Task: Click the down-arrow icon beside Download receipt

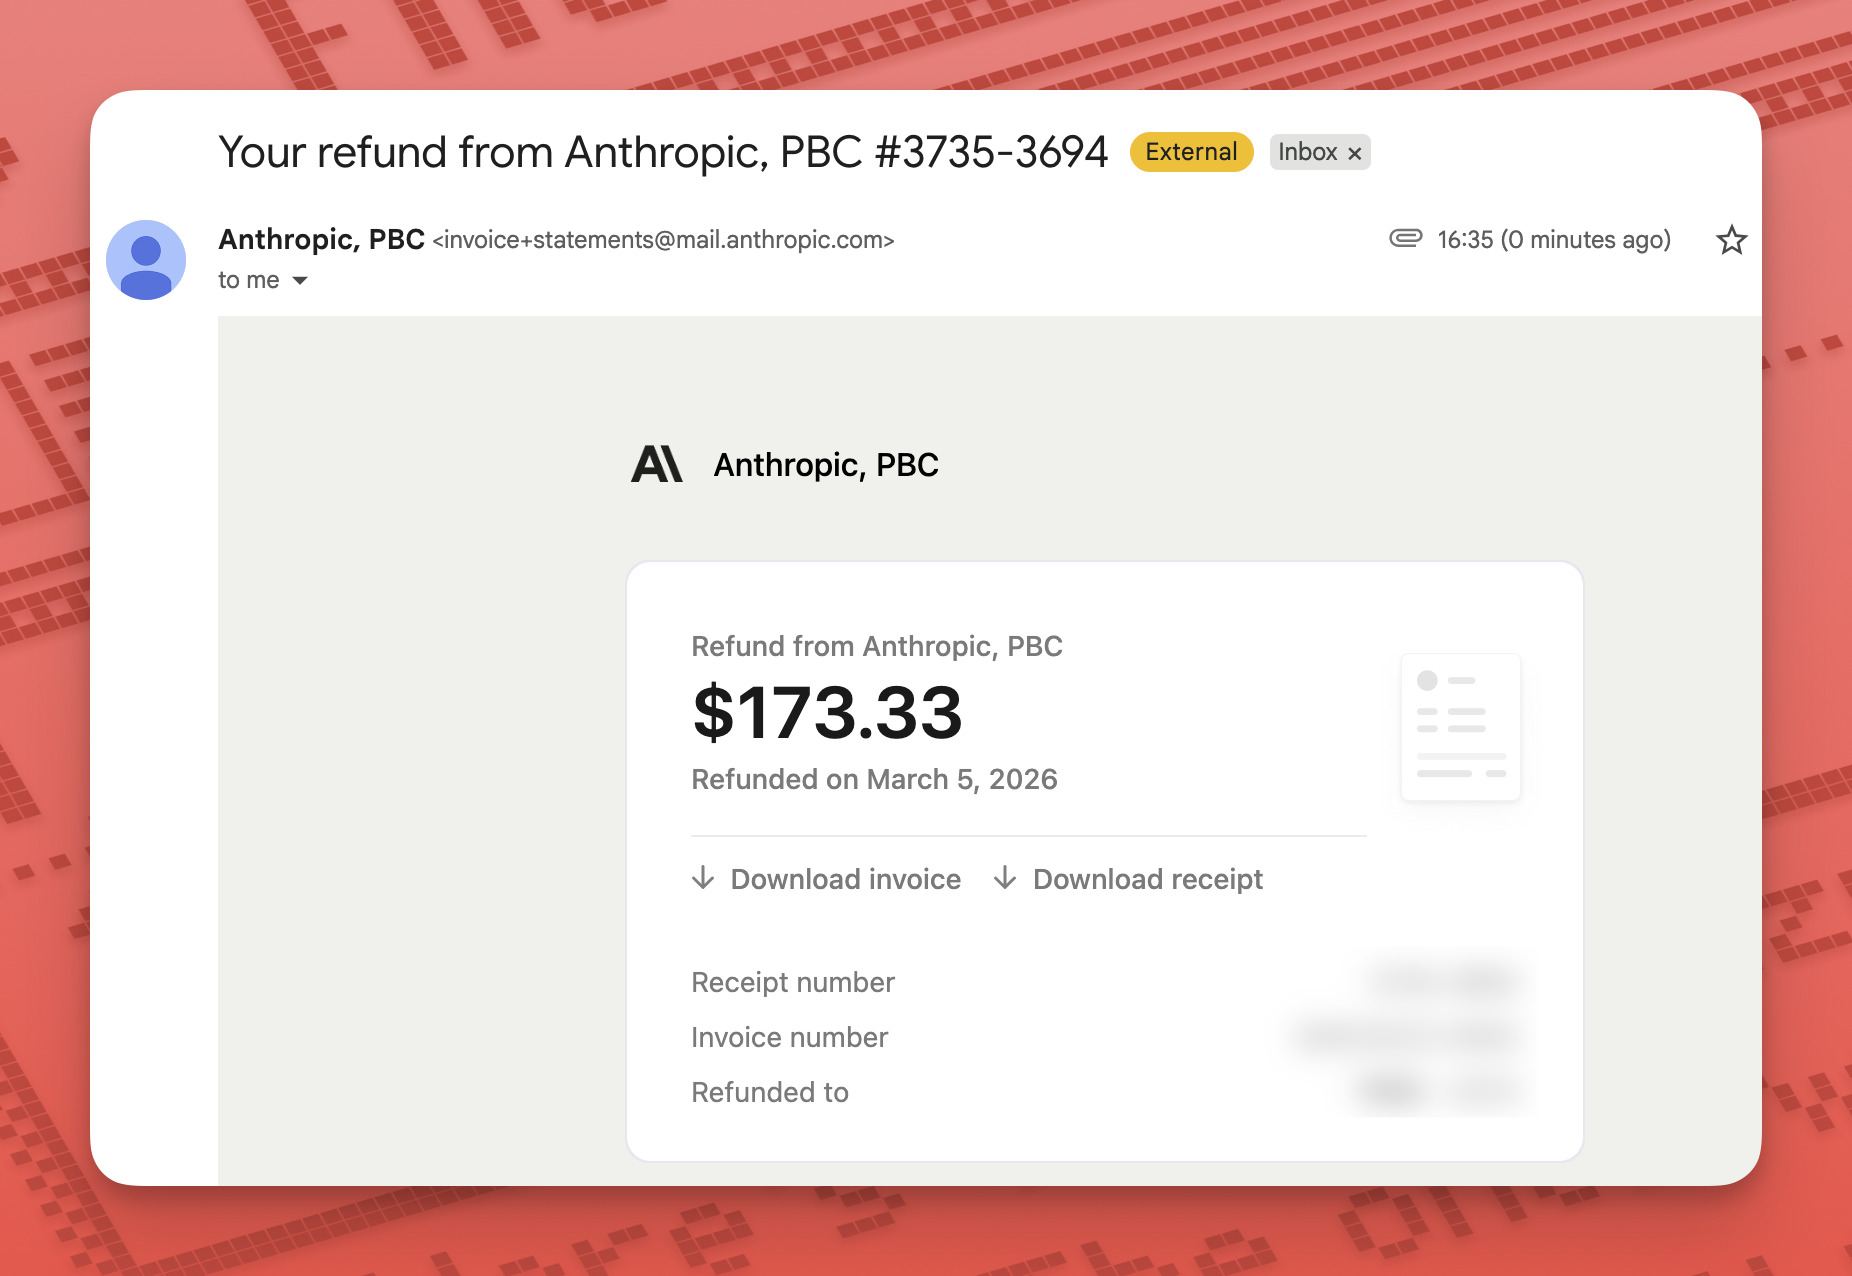Action: [x=1005, y=878]
